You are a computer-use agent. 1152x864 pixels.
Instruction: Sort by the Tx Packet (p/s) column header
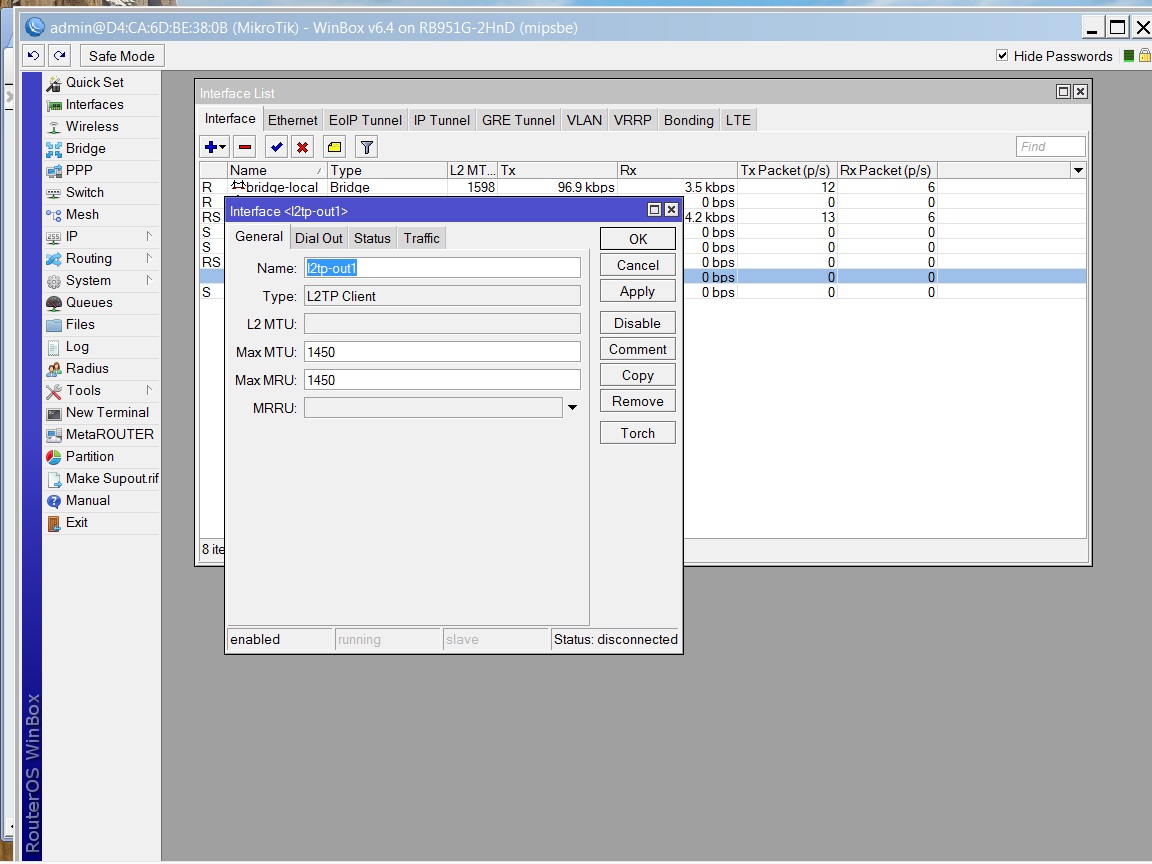pyautogui.click(x=787, y=170)
